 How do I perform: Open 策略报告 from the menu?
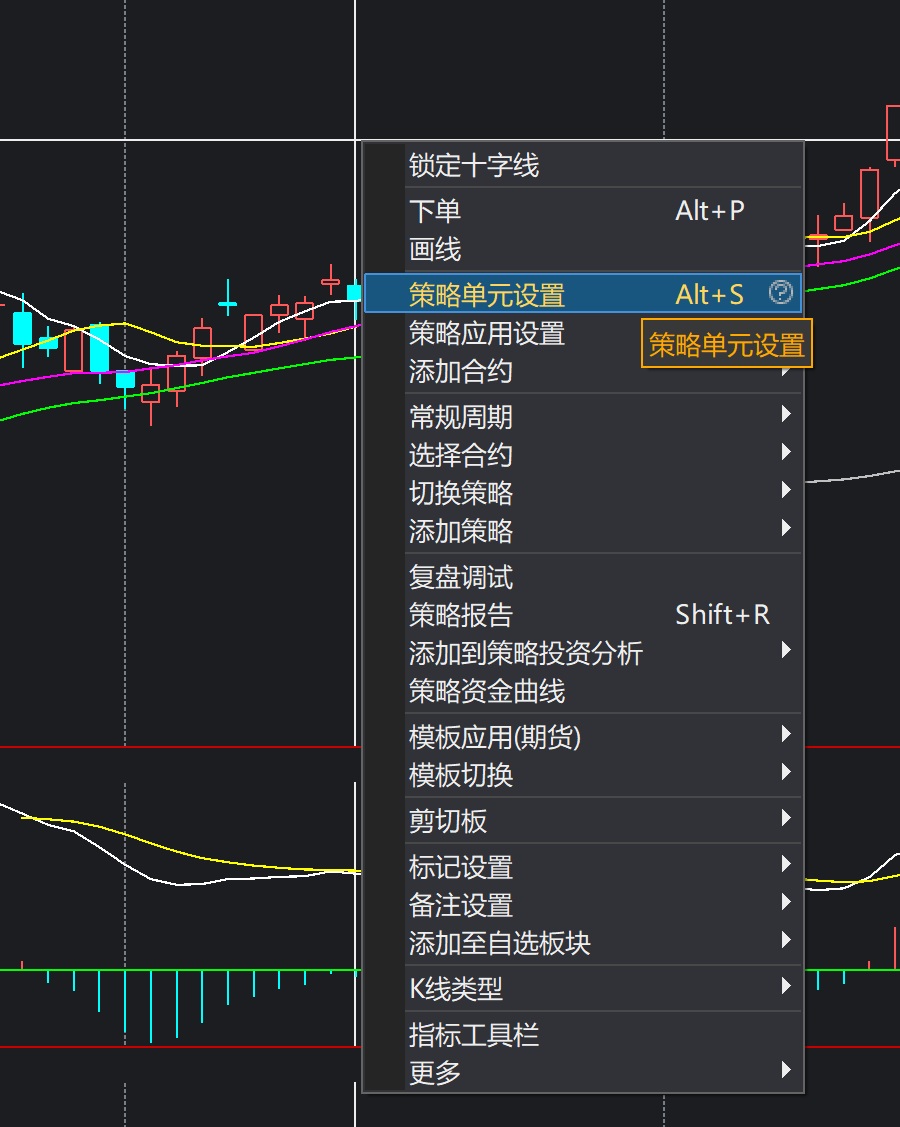461,615
